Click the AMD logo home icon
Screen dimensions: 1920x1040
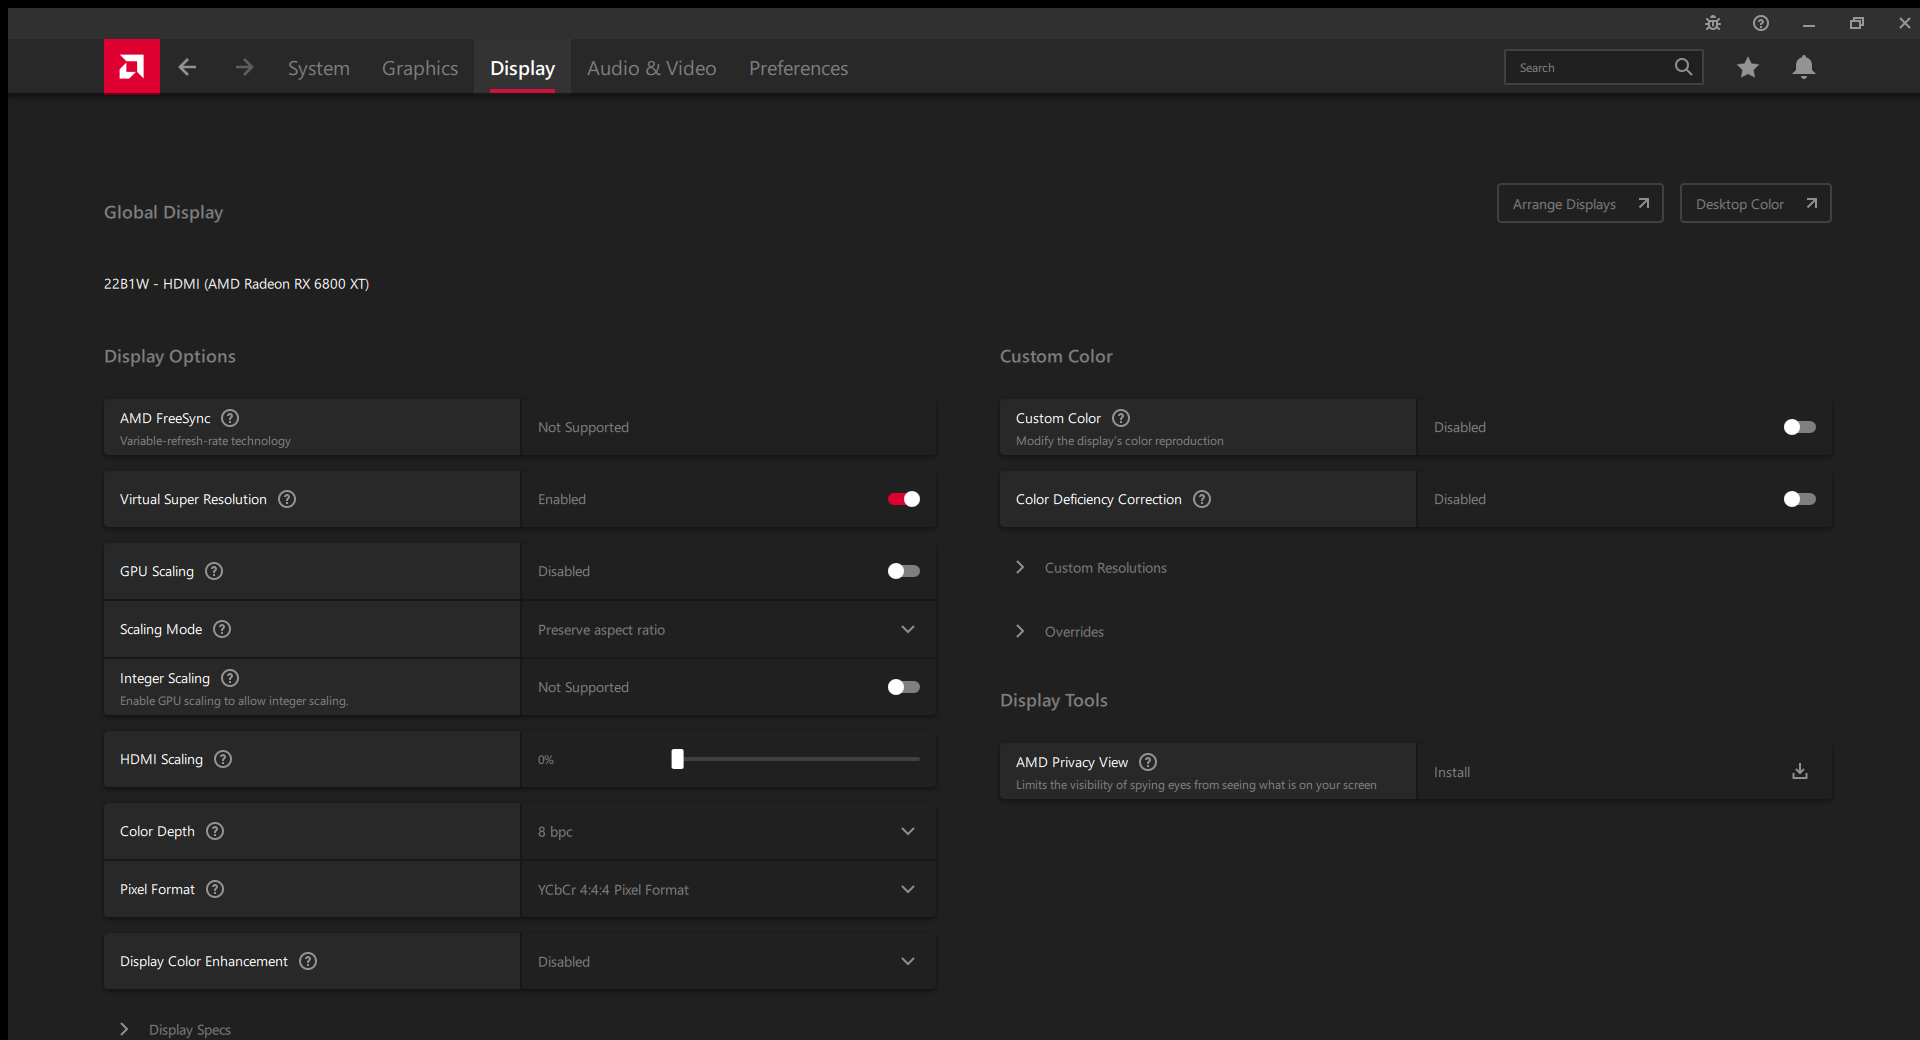click(131, 67)
